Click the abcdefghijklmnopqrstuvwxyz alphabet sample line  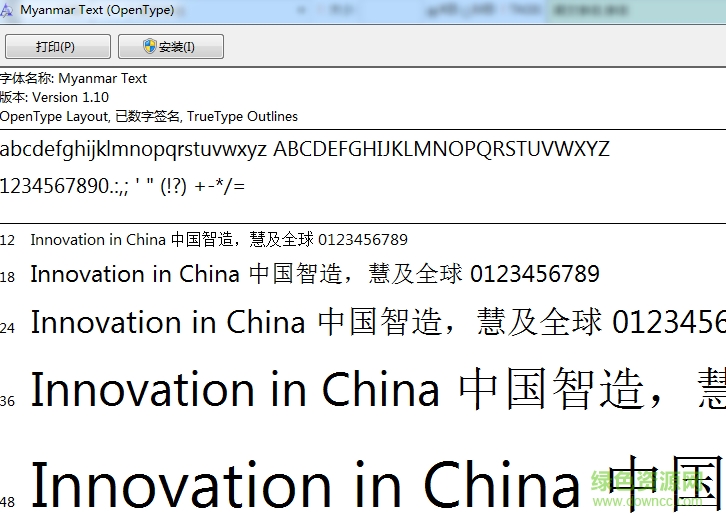305,149
